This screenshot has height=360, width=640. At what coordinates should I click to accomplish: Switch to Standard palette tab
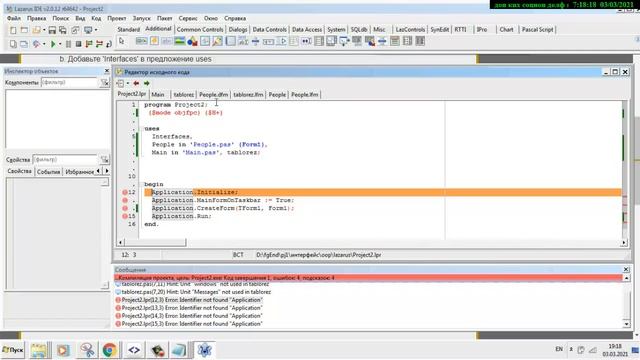coord(129,29)
